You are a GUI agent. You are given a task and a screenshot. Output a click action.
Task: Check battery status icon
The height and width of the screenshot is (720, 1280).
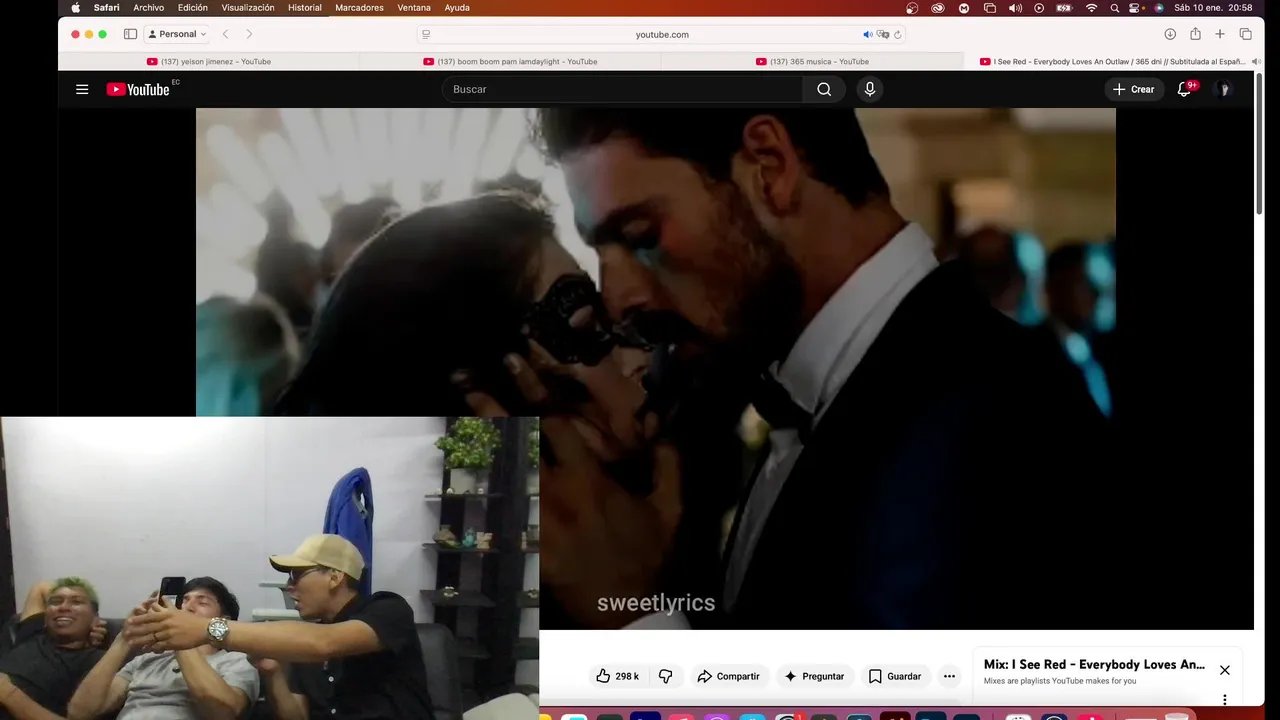click(1065, 7)
